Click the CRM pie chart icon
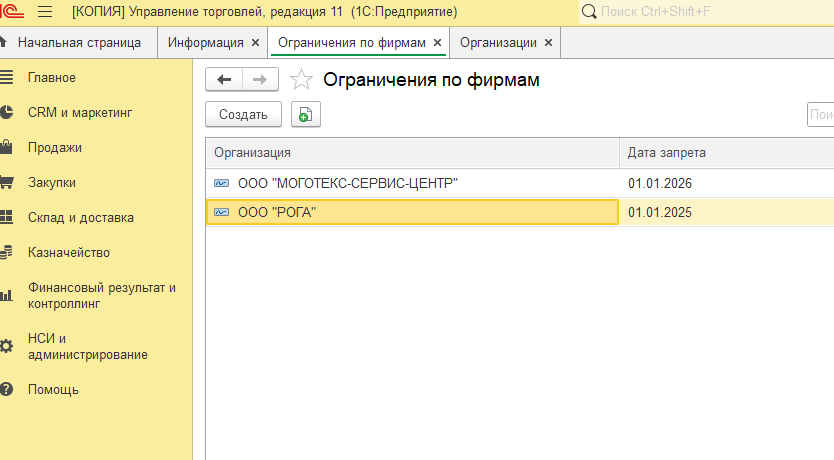The width and height of the screenshot is (834, 460). pos(6,113)
